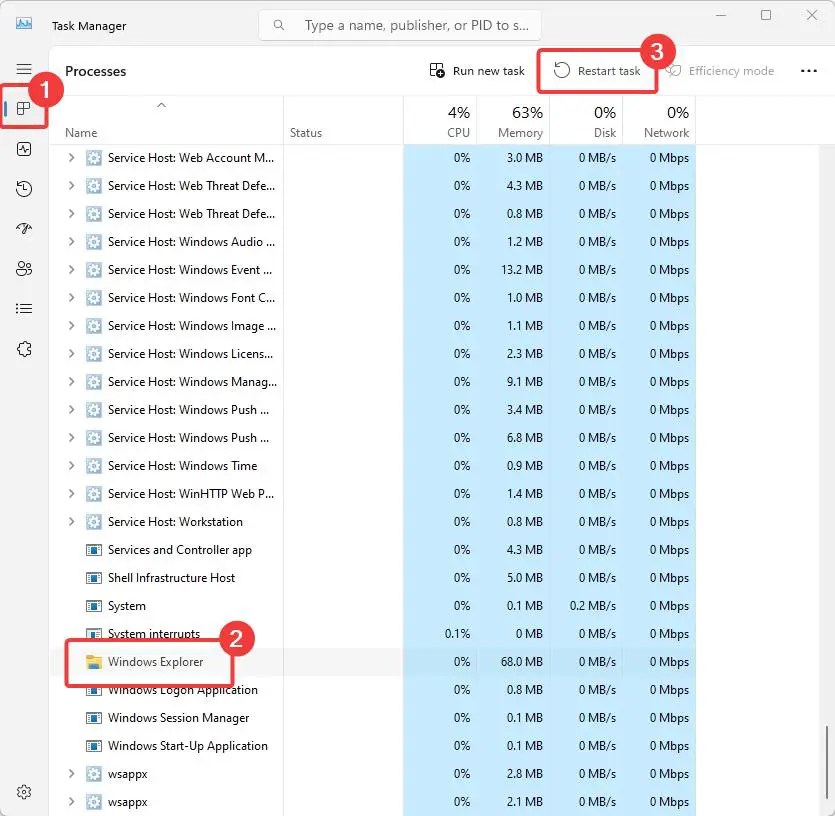Click the Efficiency mode button
Viewport: 835px width, 816px height.
tap(721, 71)
